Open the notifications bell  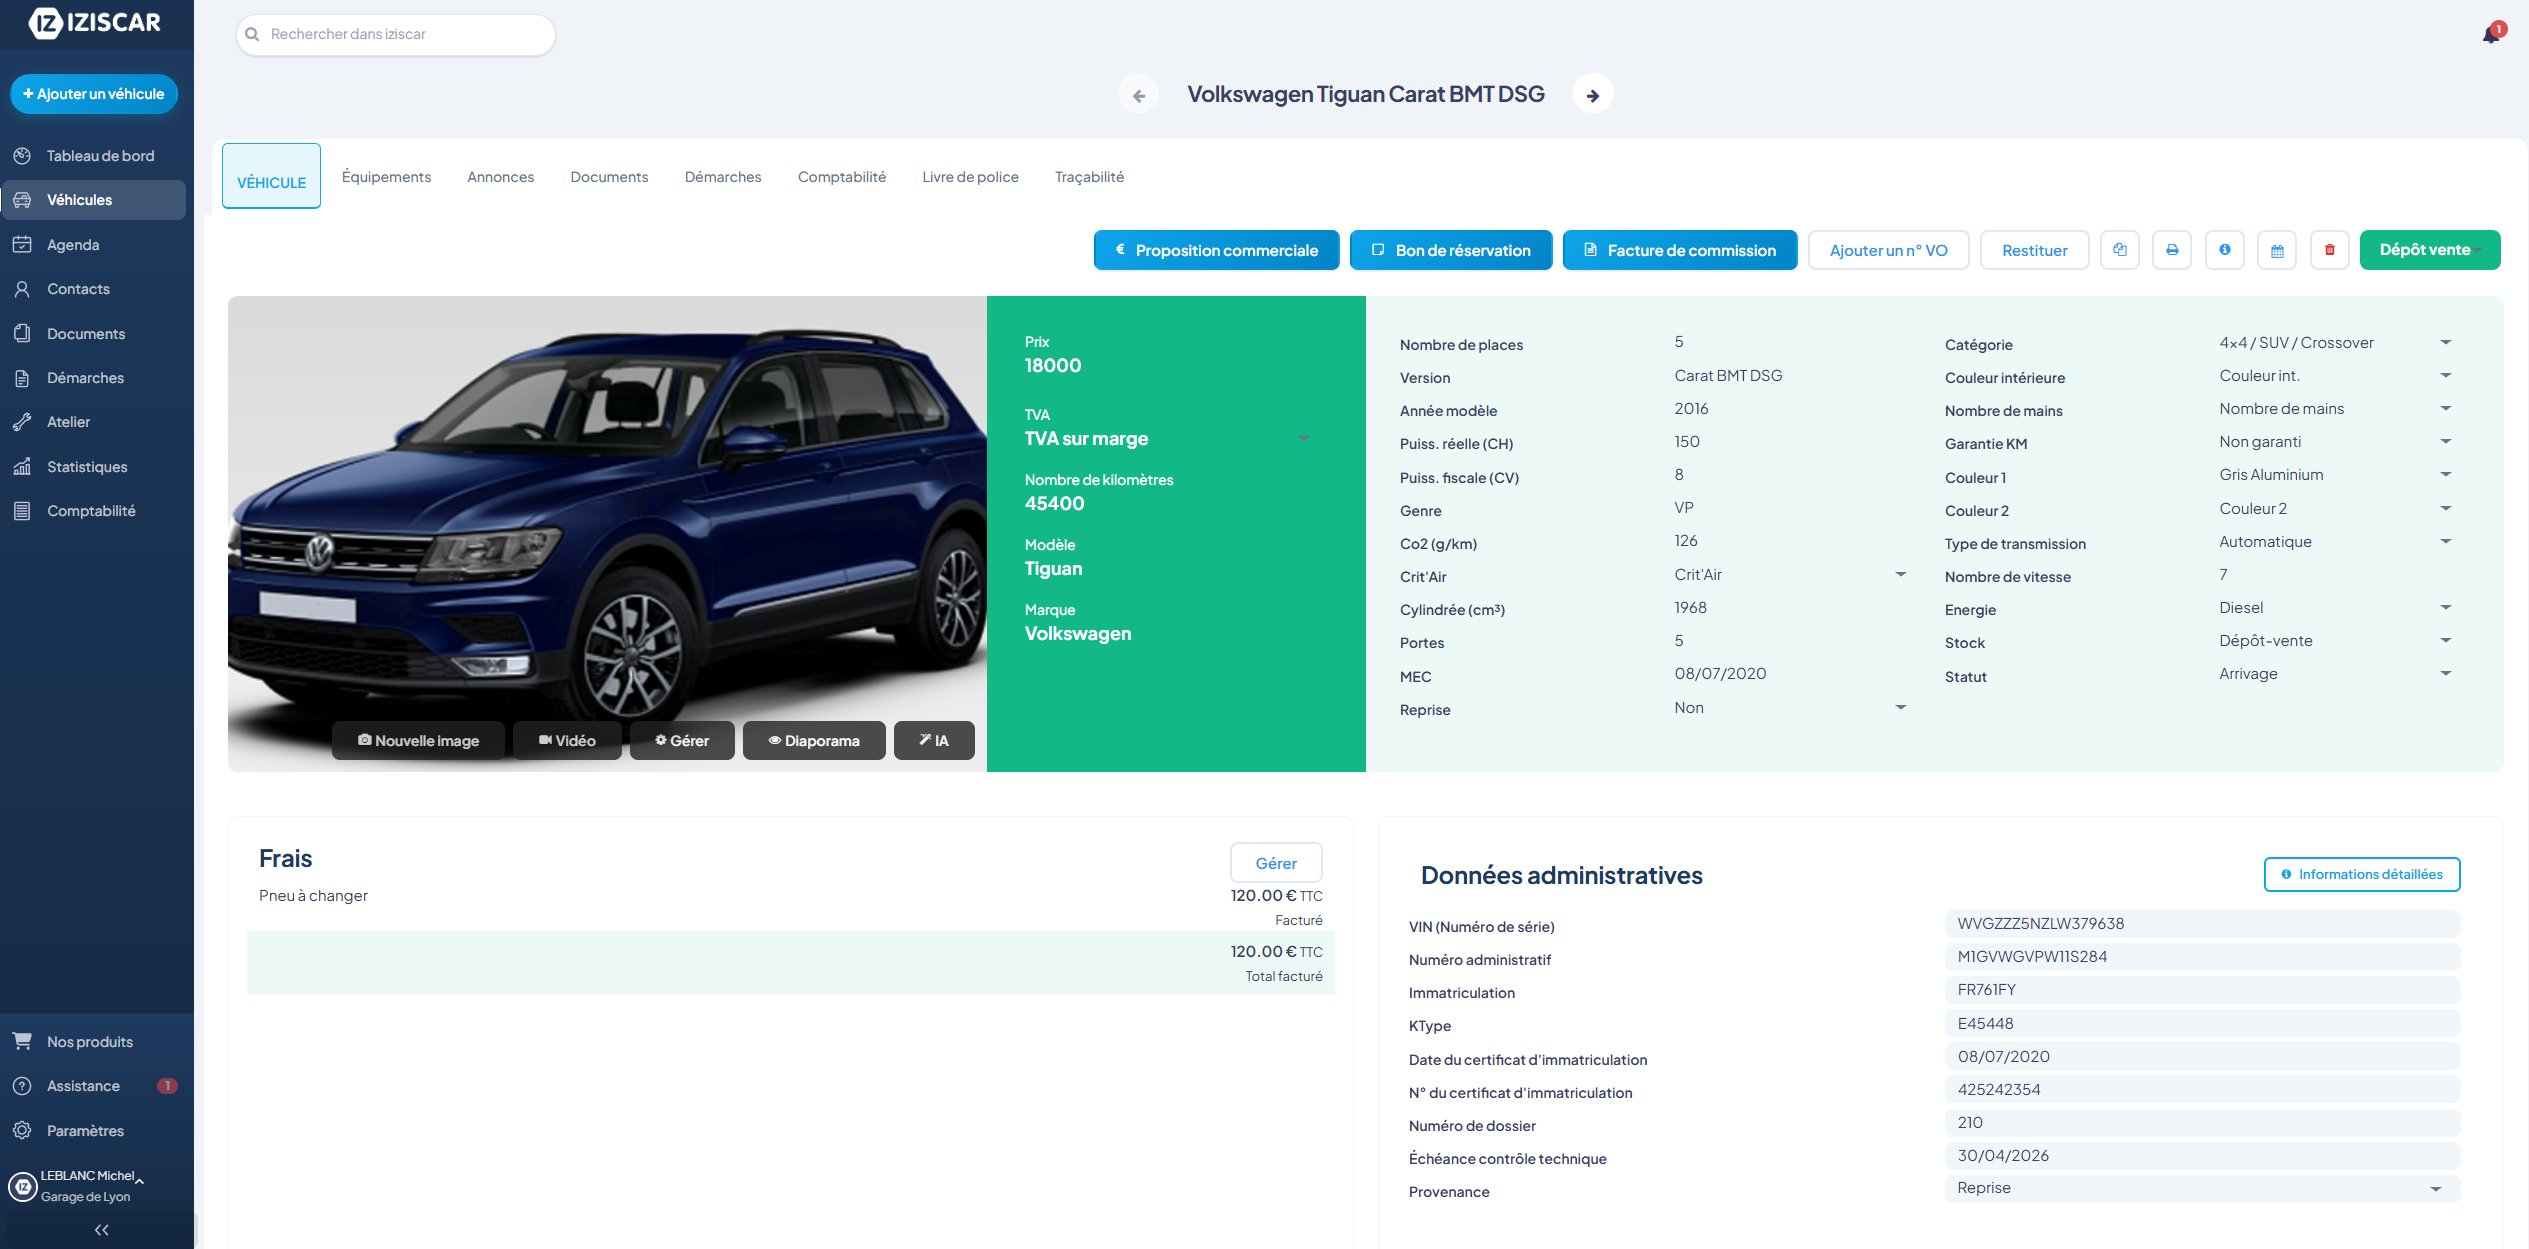(2491, 35)
